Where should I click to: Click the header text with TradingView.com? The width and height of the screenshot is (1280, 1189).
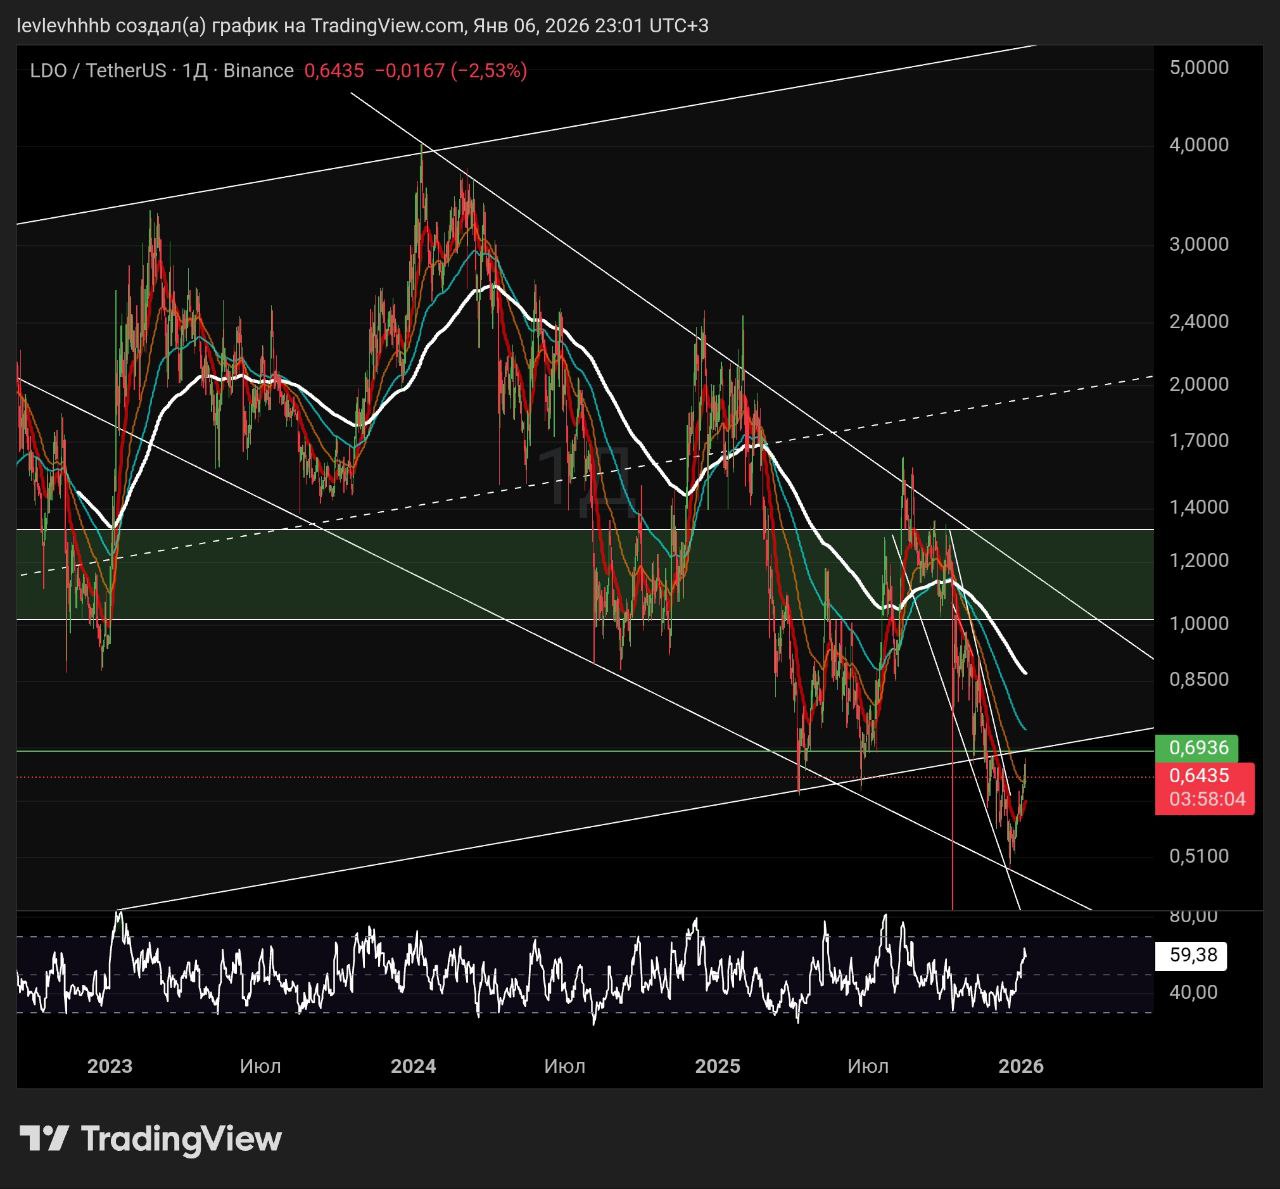[x=362, y=25]
